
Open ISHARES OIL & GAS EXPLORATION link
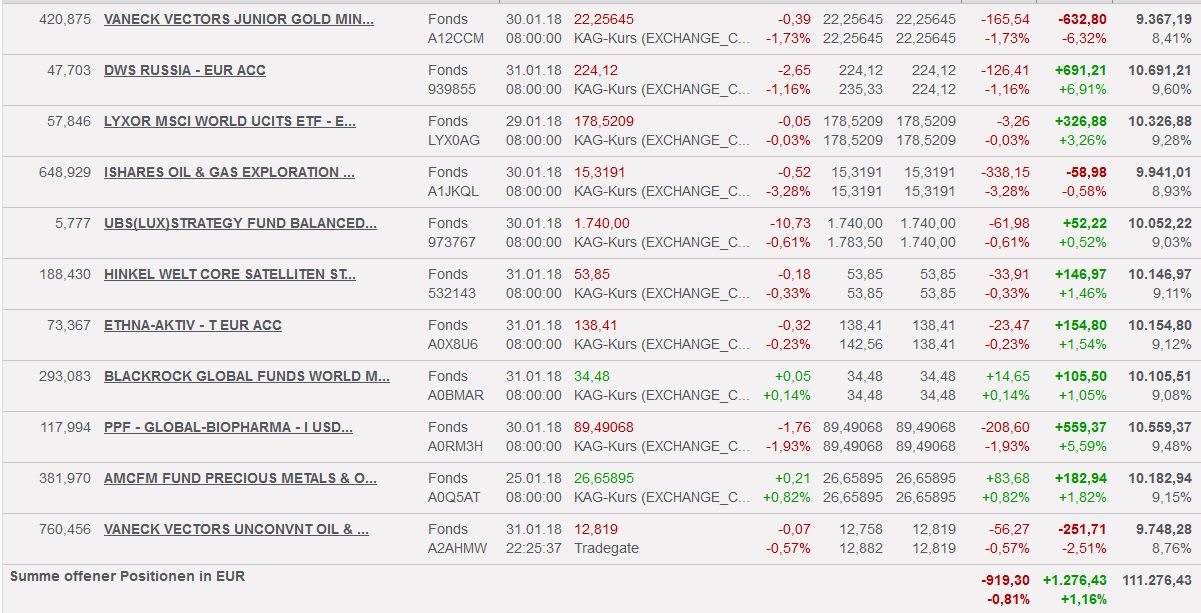pyautogui.click(x=229, y=173)
